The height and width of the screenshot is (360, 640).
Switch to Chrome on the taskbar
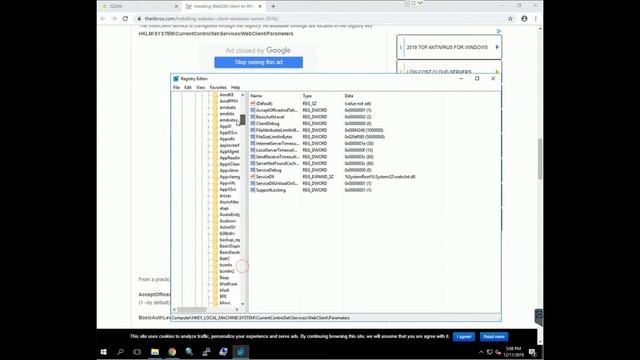pyautogui.click(x=172, y=352)
